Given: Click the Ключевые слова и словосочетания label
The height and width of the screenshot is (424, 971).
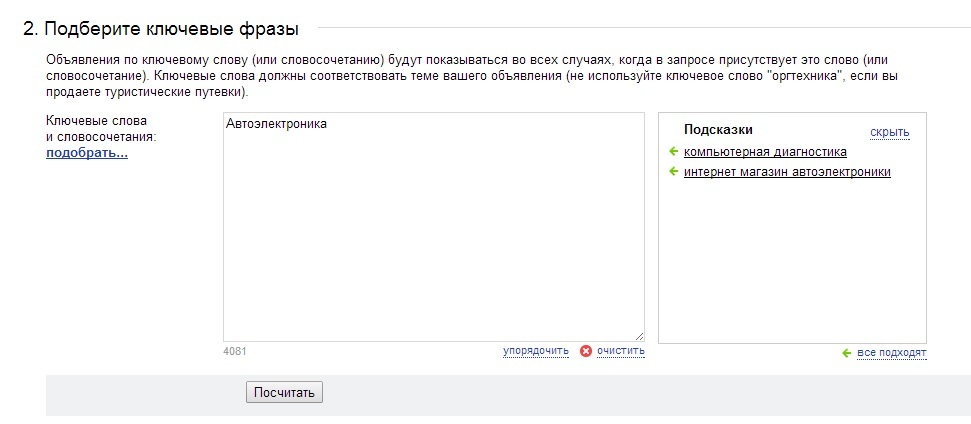Looking at the screenshot, I should coord(101,128).
